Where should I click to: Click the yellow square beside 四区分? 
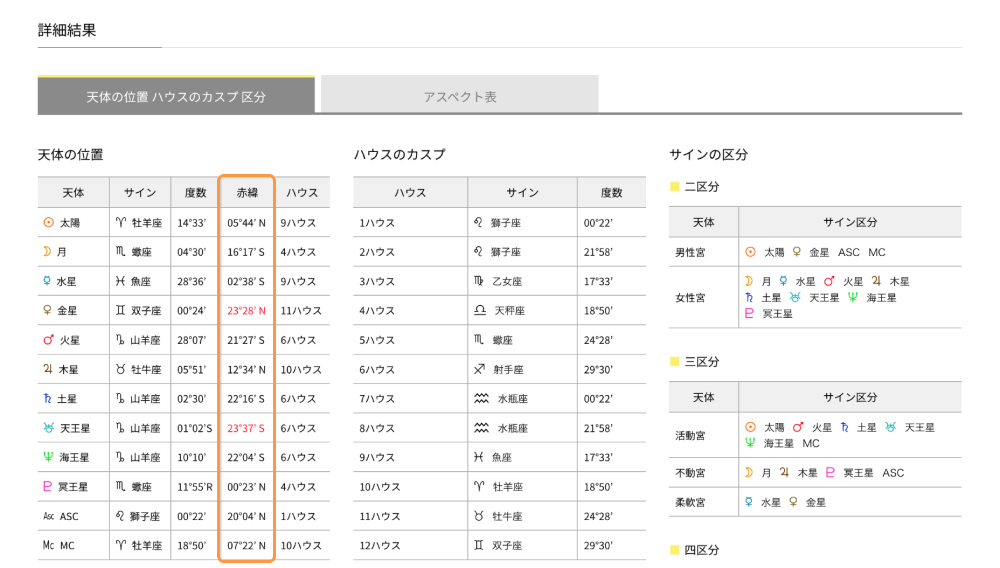pyautogui.click(x=674, y=550)
